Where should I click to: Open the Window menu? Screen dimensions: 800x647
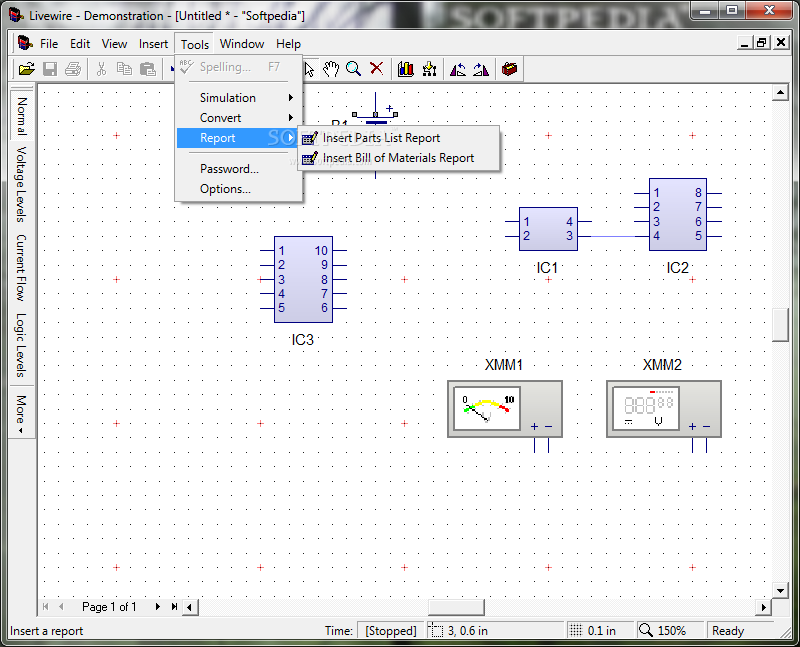point(242,44)
